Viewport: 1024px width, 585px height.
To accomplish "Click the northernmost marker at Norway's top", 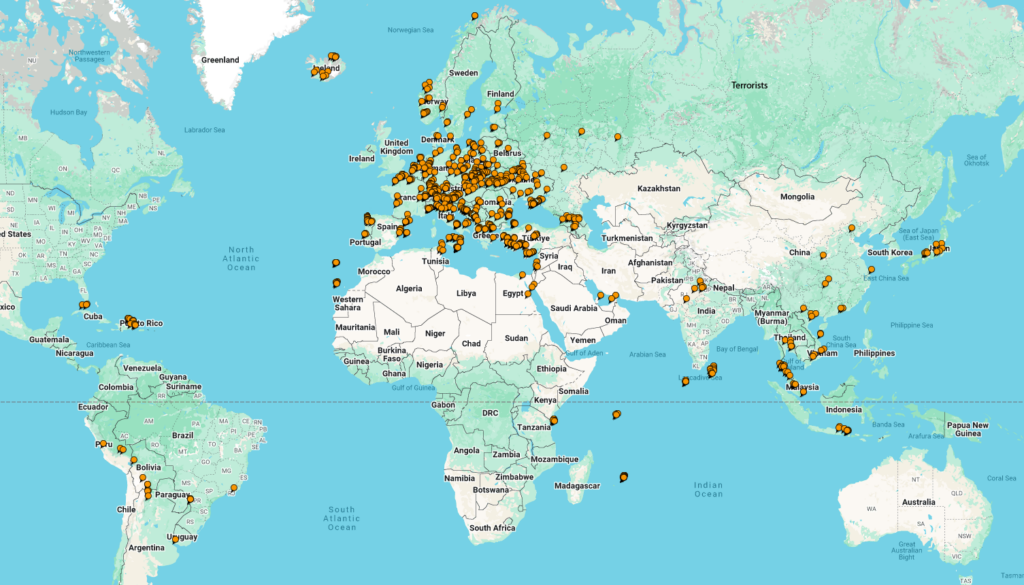I will coord(474,15).
